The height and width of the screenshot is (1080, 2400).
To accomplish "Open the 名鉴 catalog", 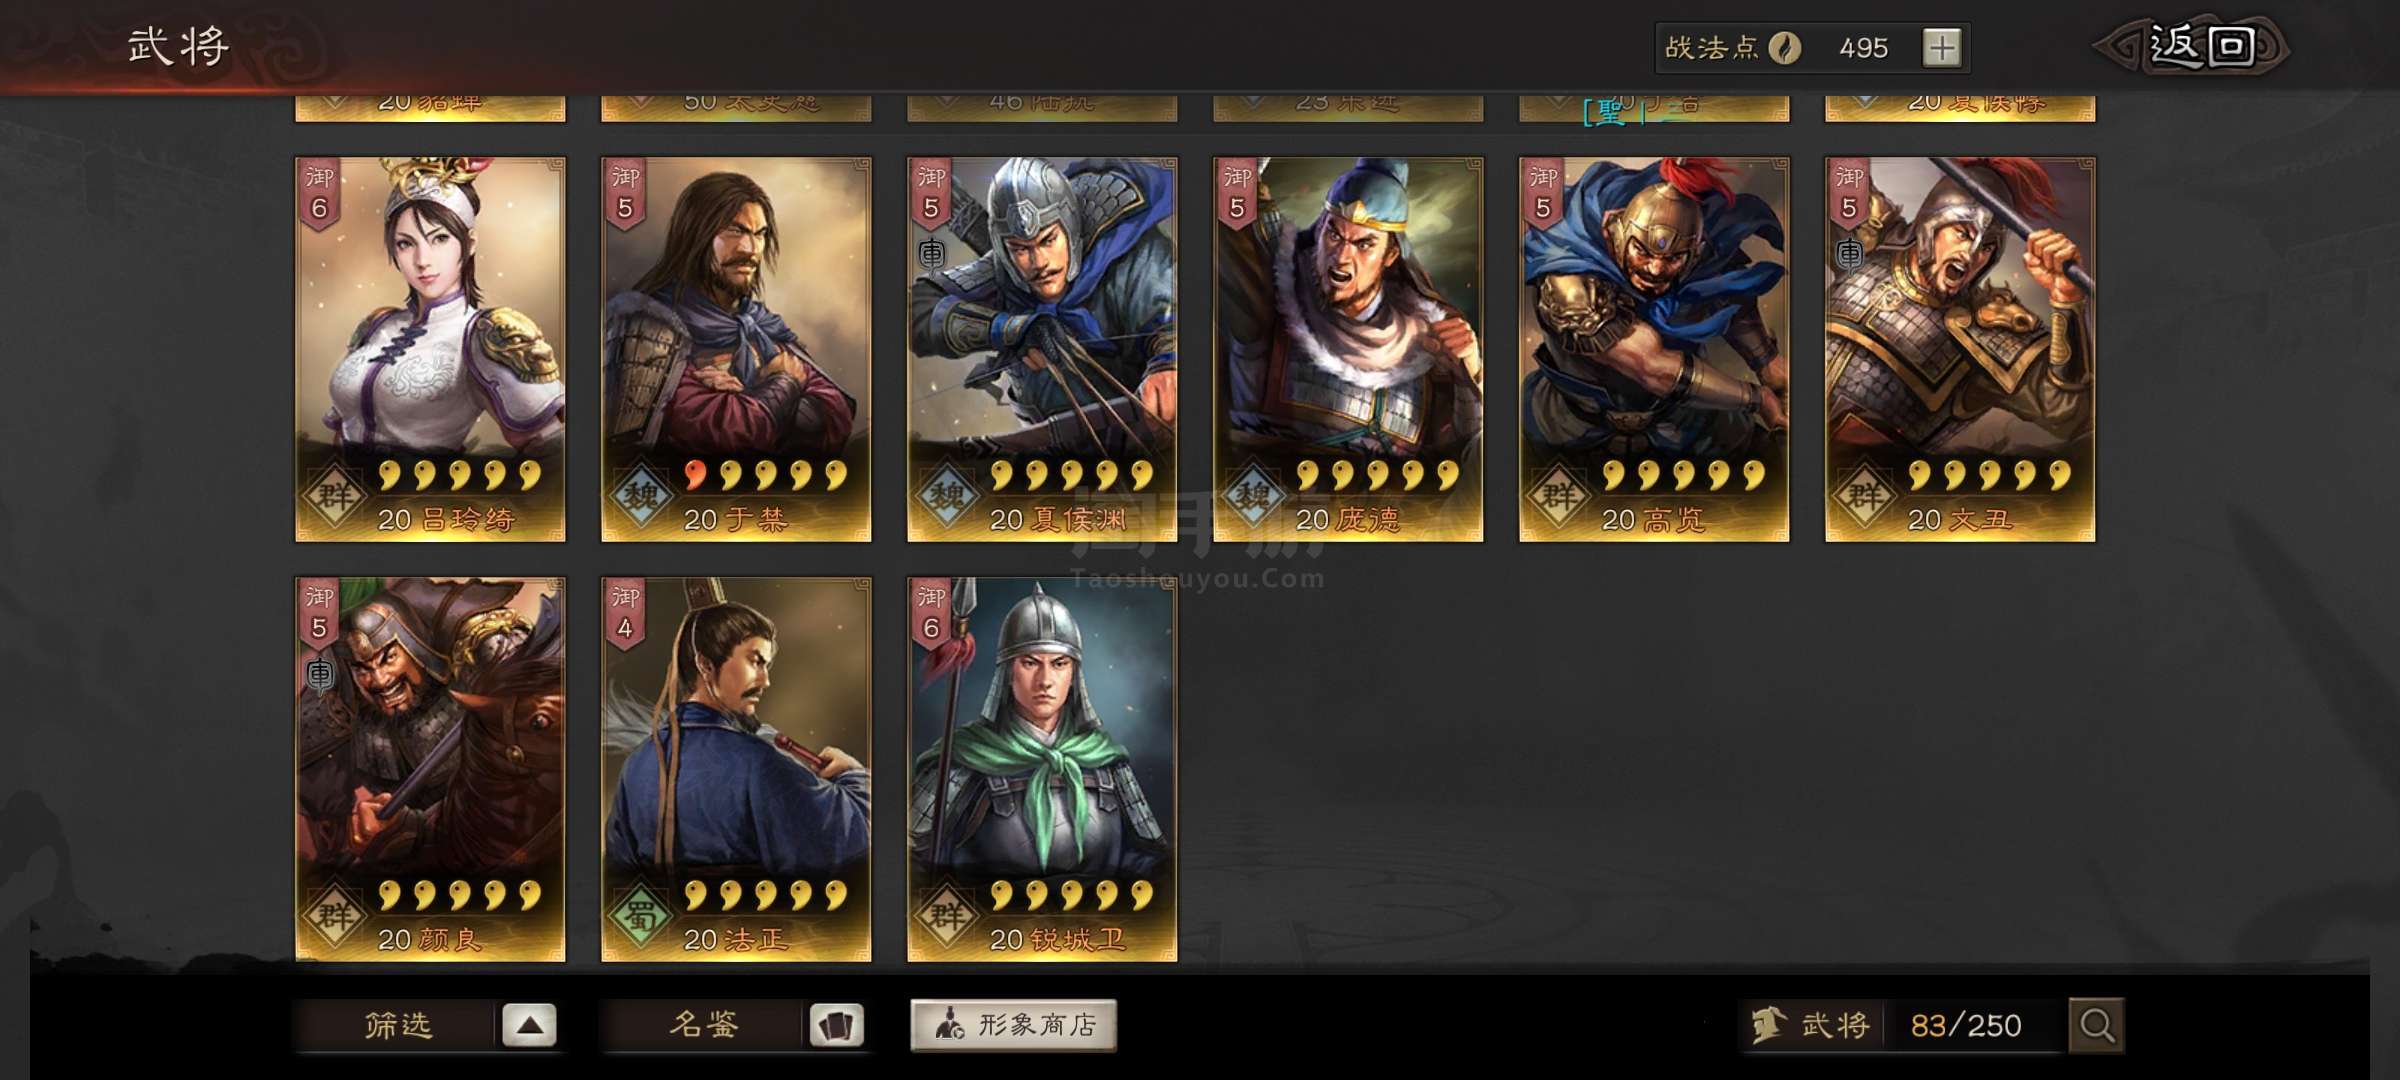I will pyautogui.click(x=704, y=1025).
